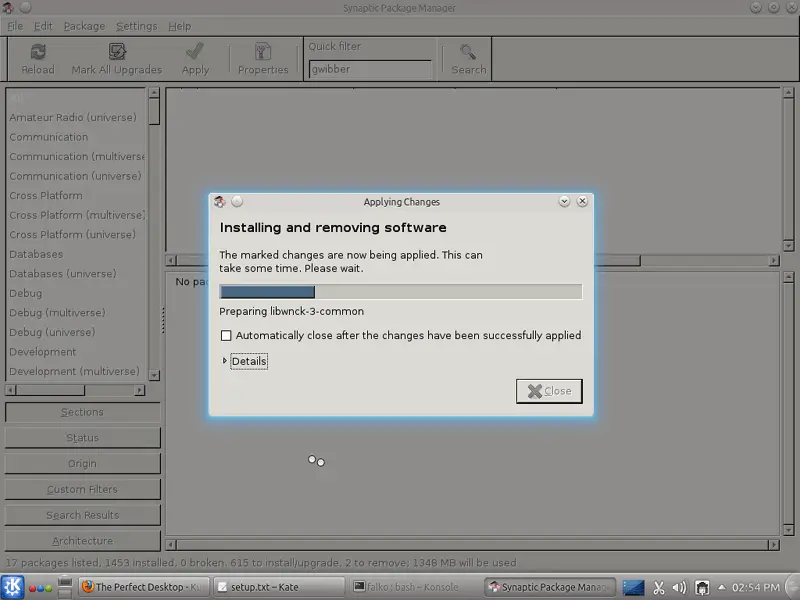Click the Custom Filters button
This screenshot has width=800, height=600.
[83, 489]
